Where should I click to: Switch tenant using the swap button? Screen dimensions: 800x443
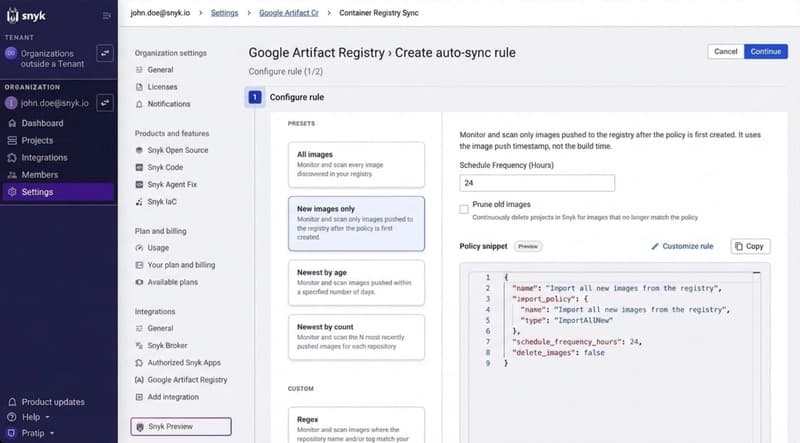105,53
